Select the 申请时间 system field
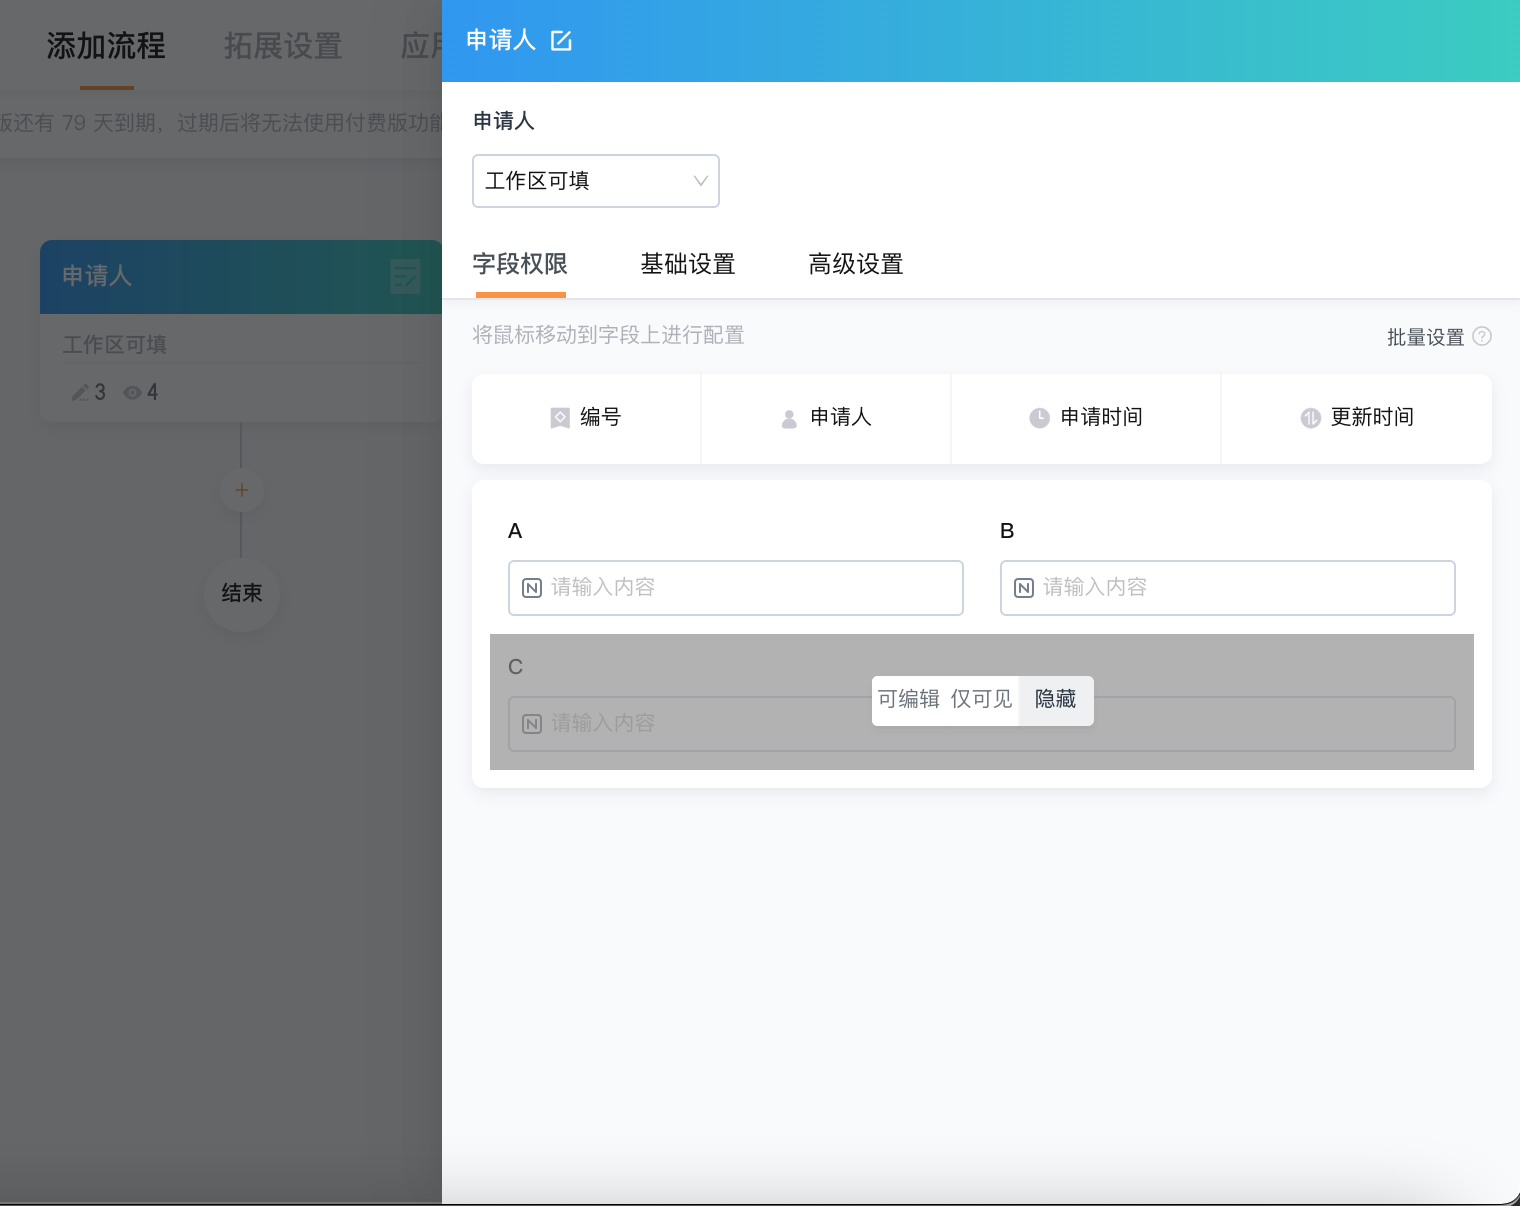The image size is (1520, 1206). tap(1086, 418)
